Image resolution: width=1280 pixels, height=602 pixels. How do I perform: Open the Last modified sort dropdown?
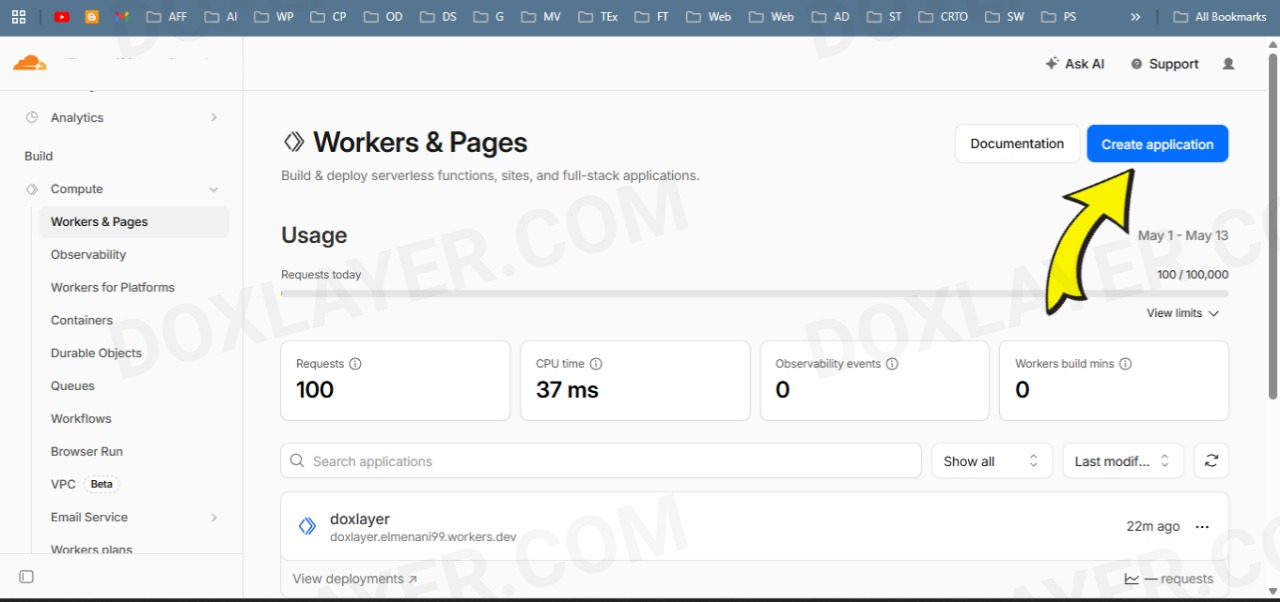tap(1123, 461)
